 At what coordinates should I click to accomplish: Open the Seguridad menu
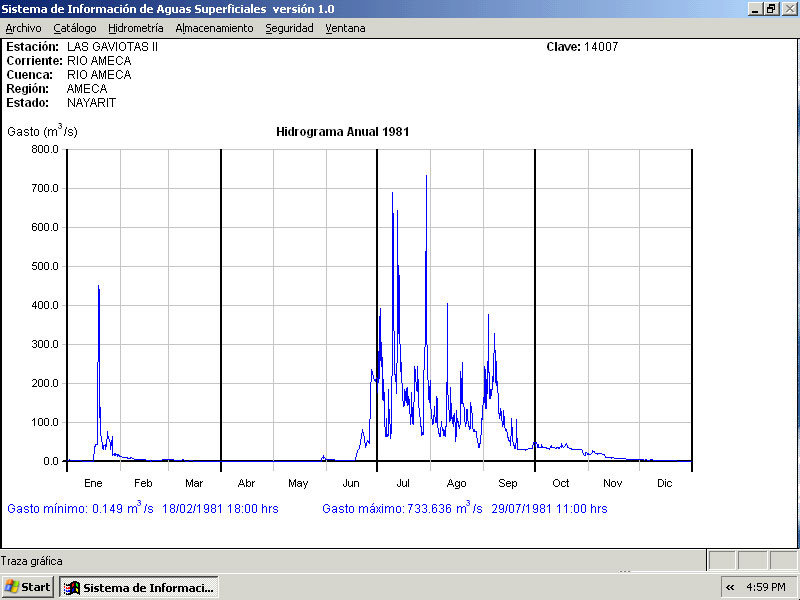click(x=289, y=28)
